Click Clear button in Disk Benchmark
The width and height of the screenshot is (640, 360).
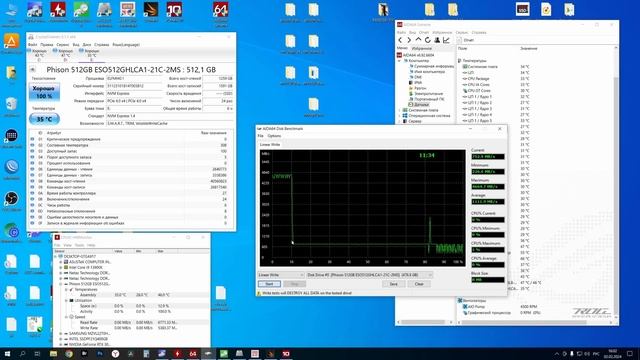click(x=419, y=284)
